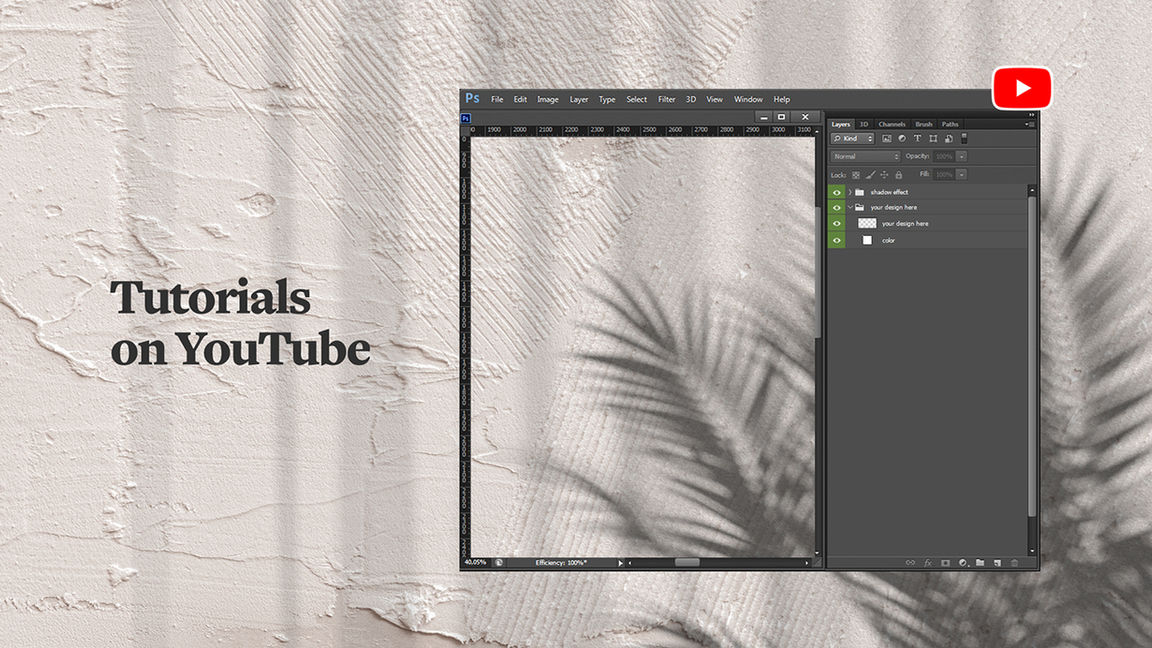This screenshot has width=1152, height=648.
Task: Open the Select menu
Action: tap(636, 99)
